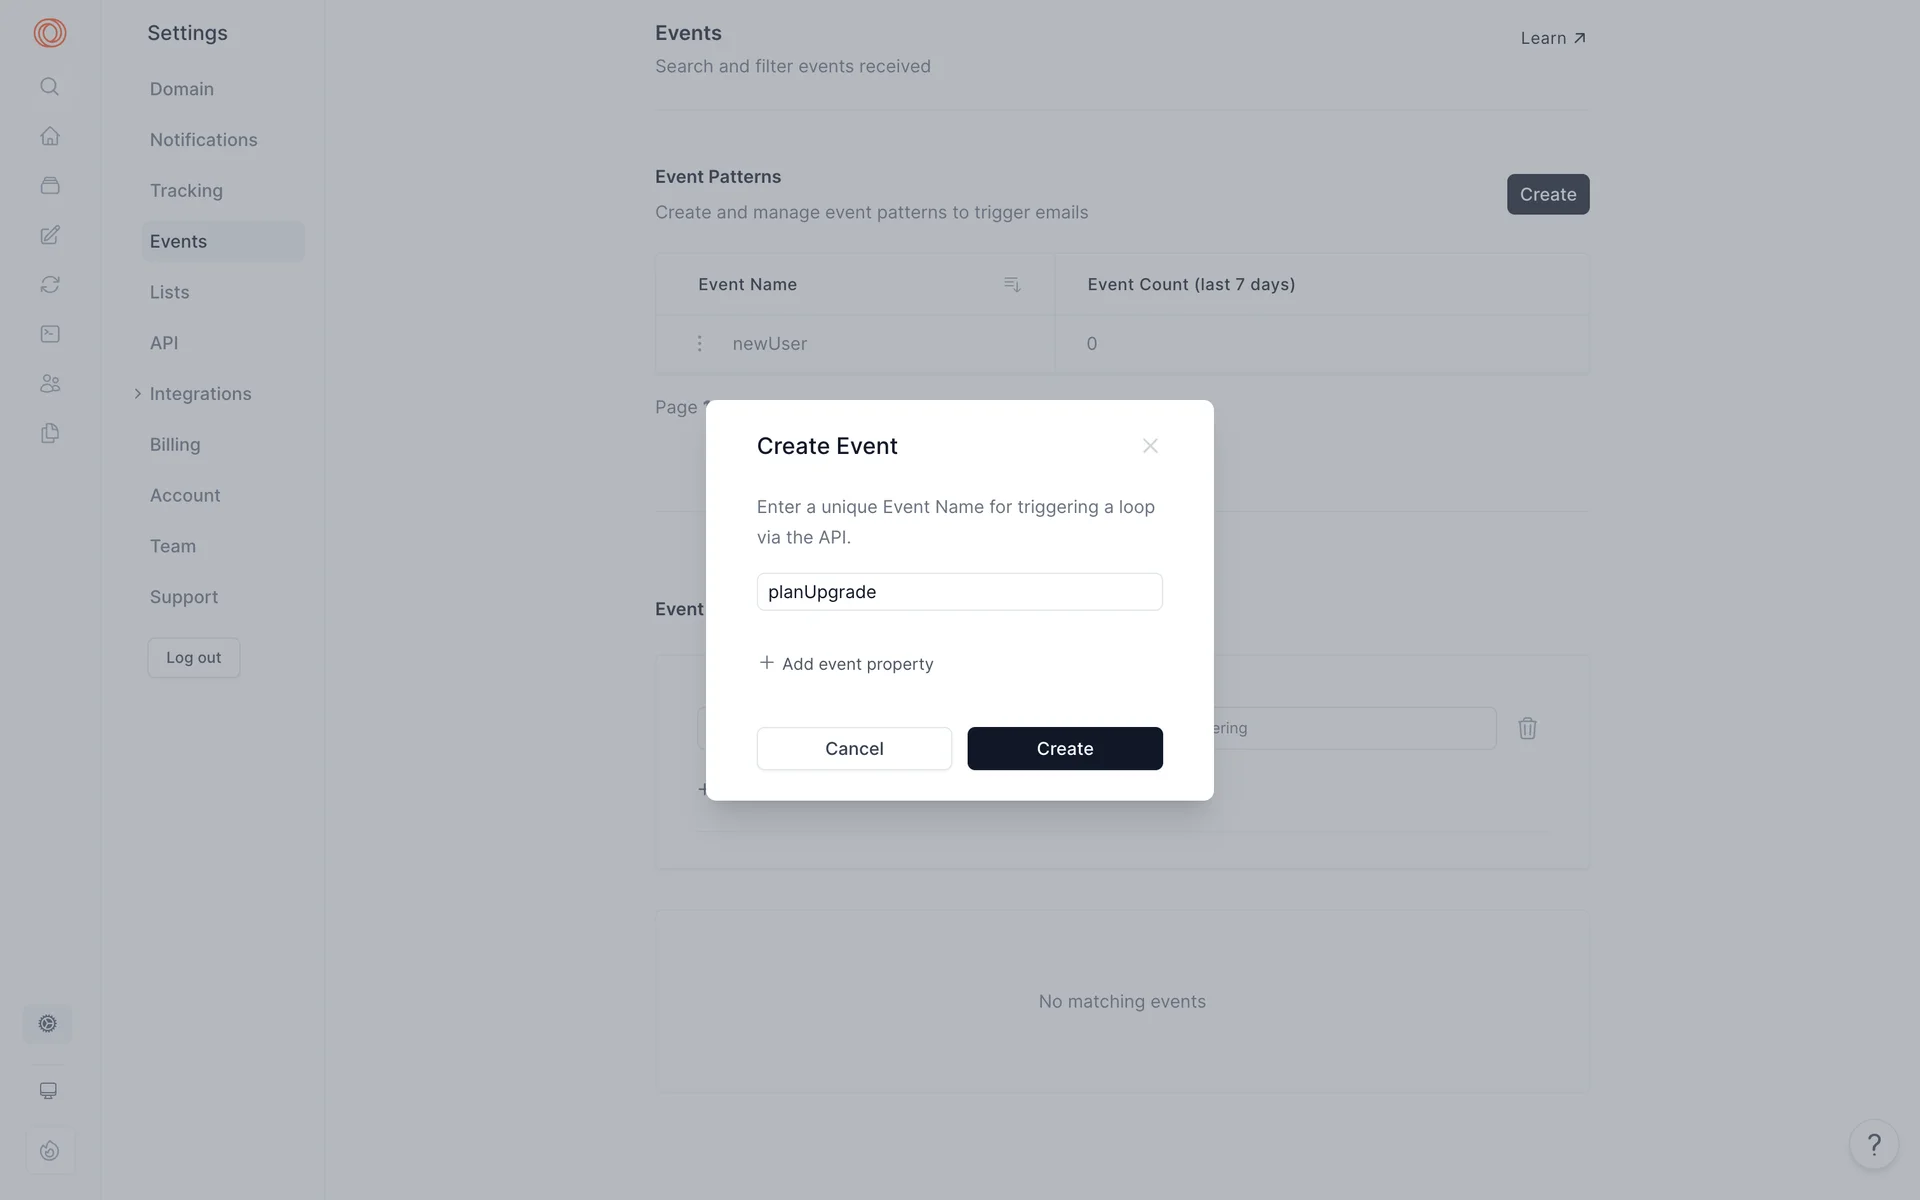The height and width of the screenshot is (1200, 1920).
Task: Click the dialog's dark Create button
Action: (x=1065, y=749)
